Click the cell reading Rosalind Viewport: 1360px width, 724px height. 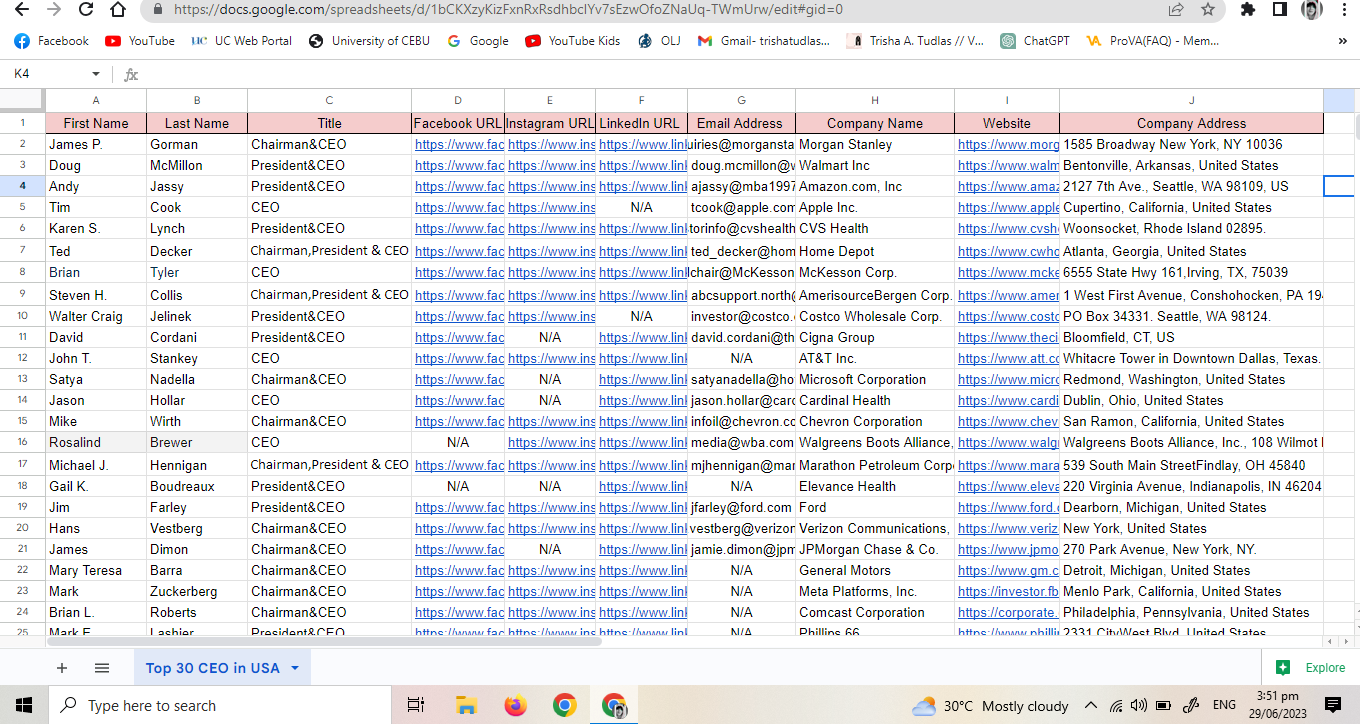point(96,442)
